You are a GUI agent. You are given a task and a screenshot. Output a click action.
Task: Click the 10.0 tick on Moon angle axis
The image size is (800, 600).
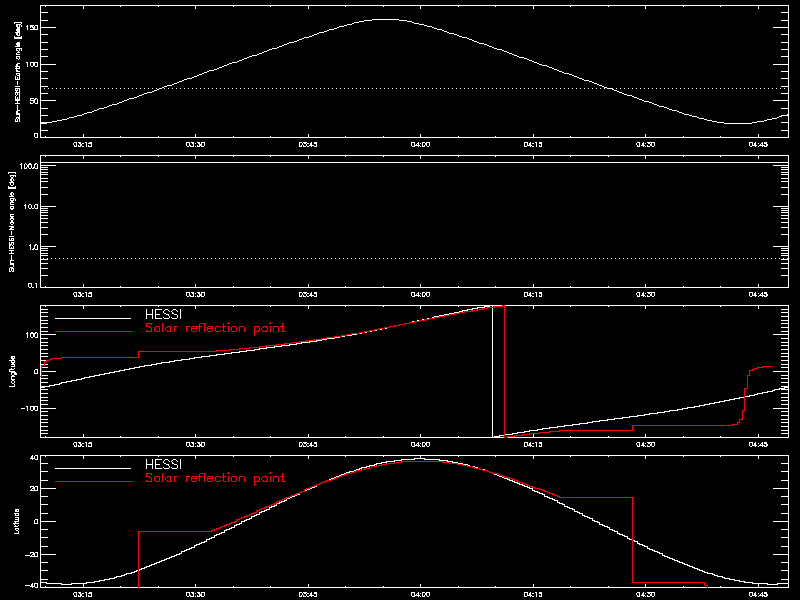click(31, 207)
